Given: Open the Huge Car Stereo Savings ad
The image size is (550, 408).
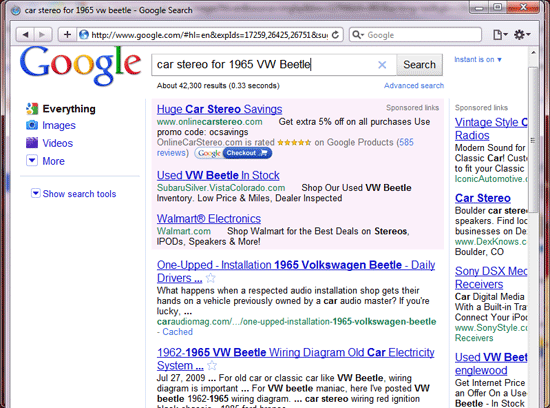Looking at the screenshot, I should (x=220, y=109).
